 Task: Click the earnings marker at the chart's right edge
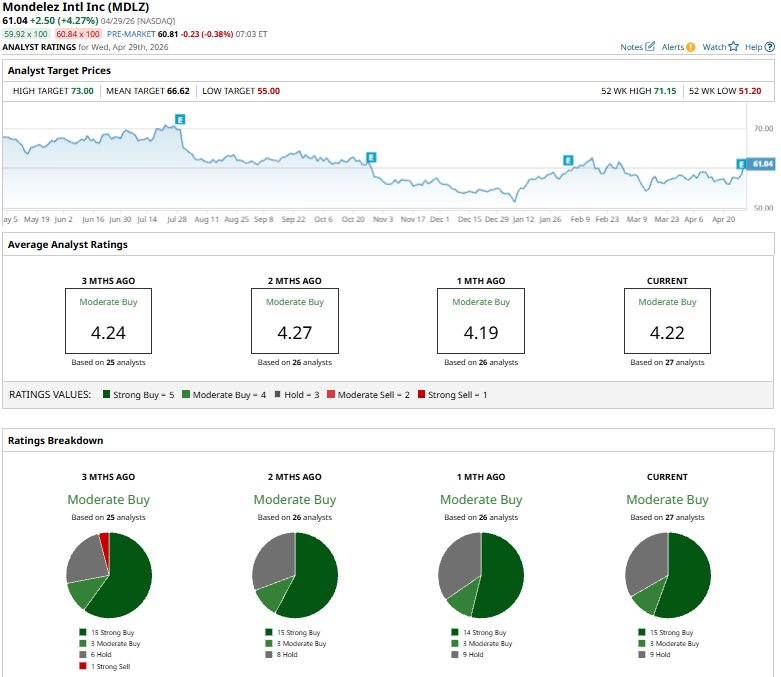(741, 164)
